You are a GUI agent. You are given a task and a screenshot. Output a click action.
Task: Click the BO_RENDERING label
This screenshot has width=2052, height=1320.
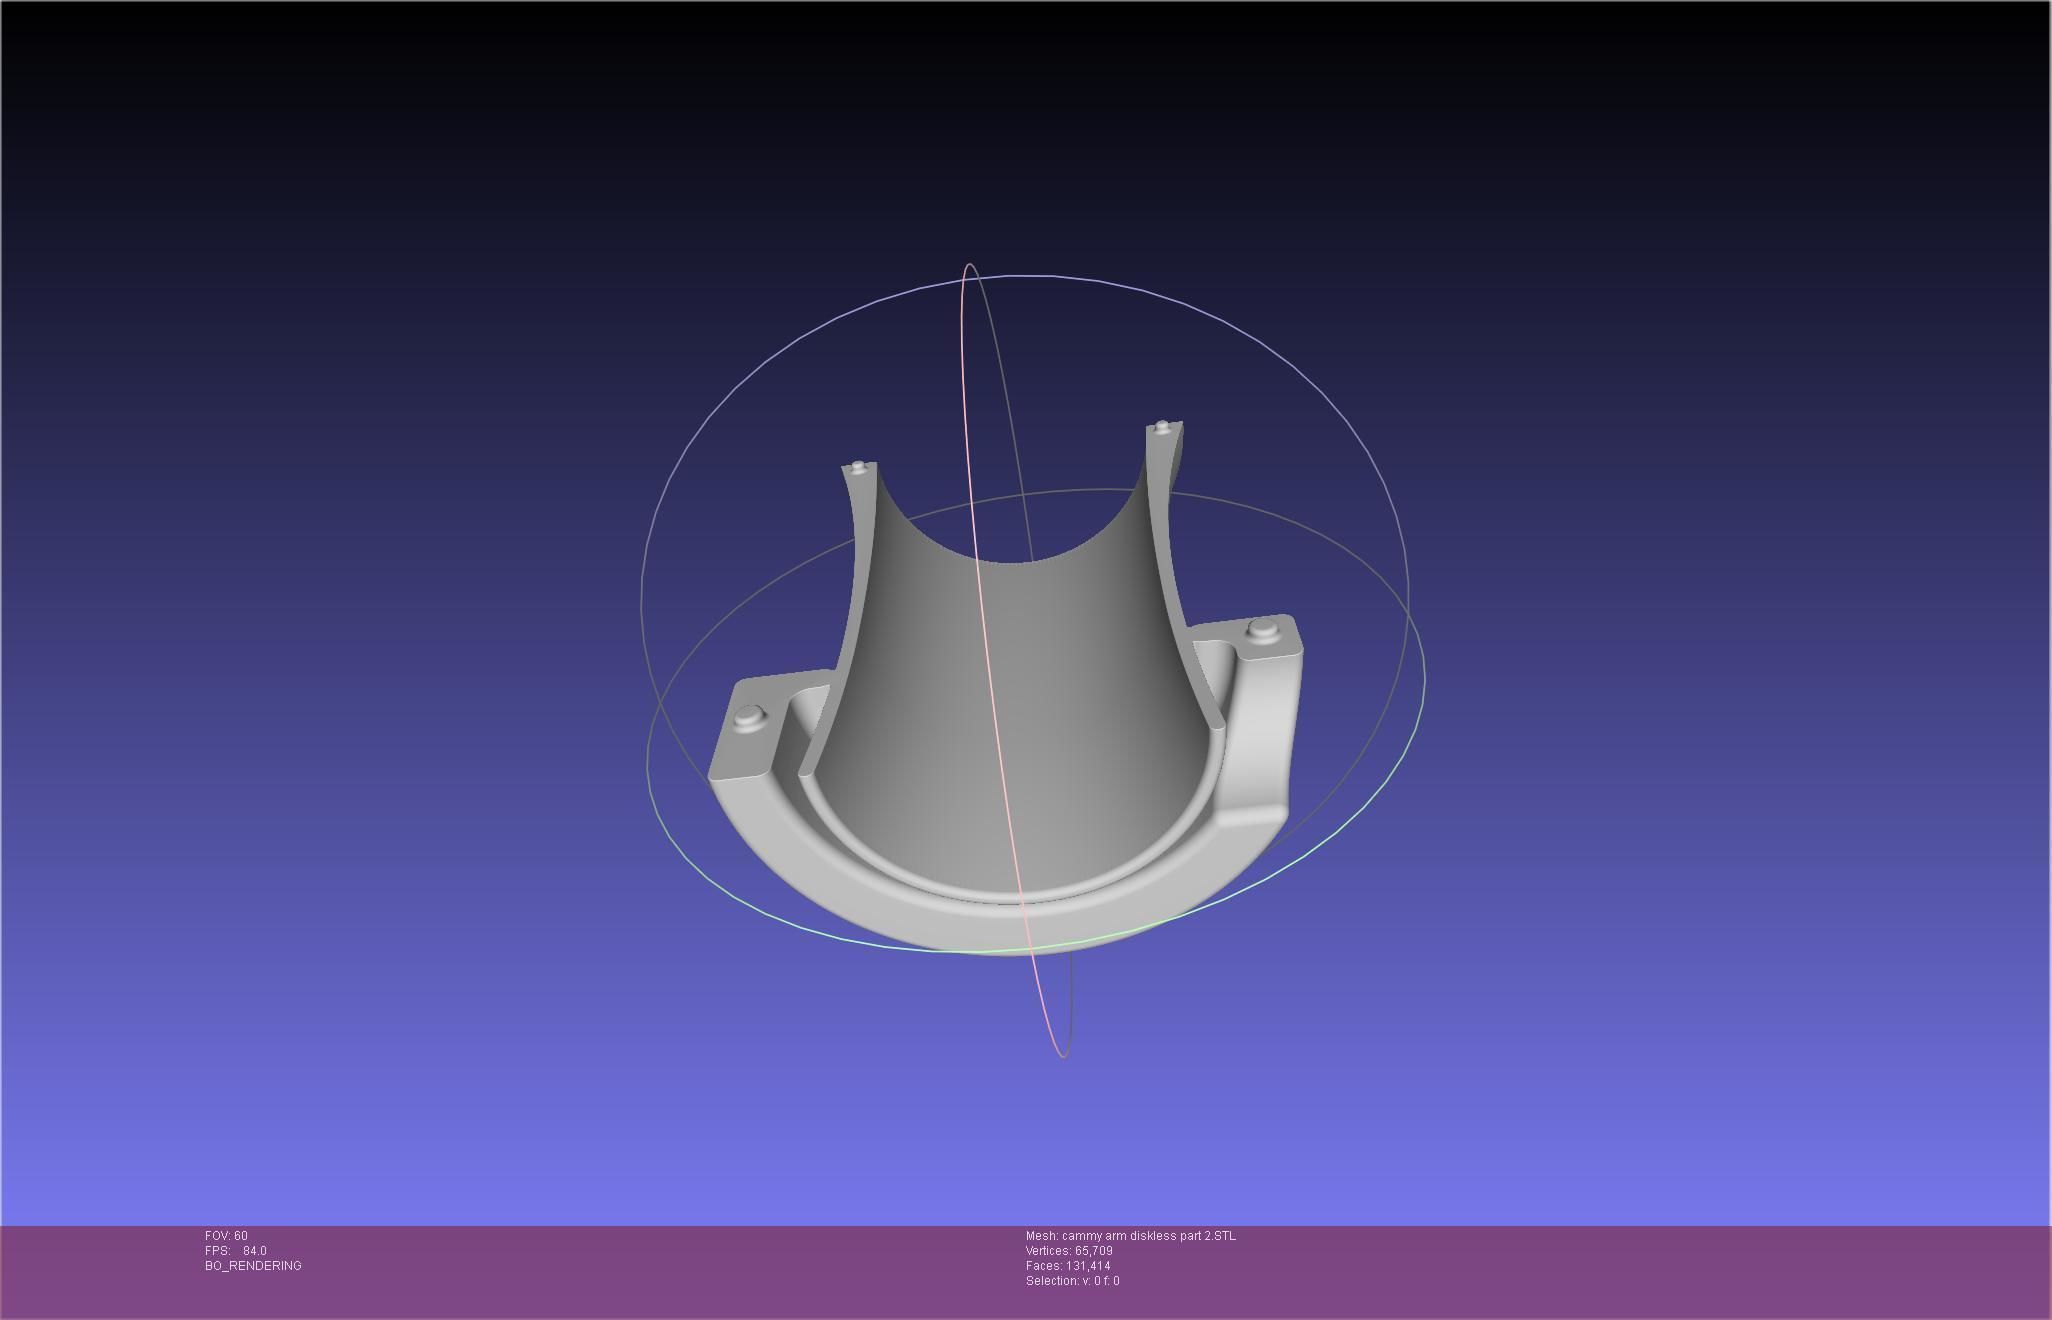point(253,1266)
